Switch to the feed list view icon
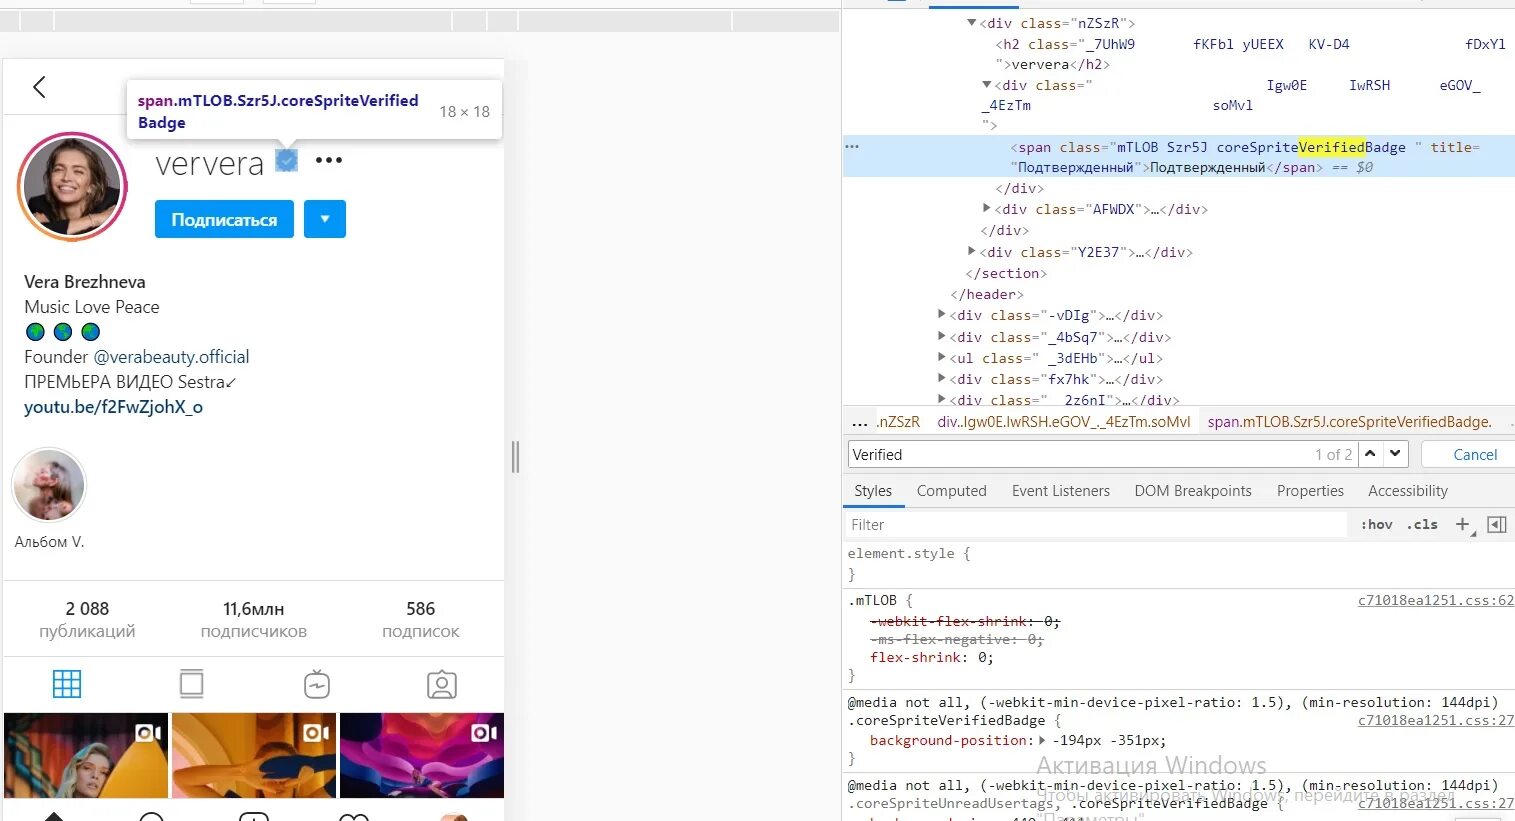Image resolution: width=1515 pixels, height=821 pixels. [x=192, y=684]
